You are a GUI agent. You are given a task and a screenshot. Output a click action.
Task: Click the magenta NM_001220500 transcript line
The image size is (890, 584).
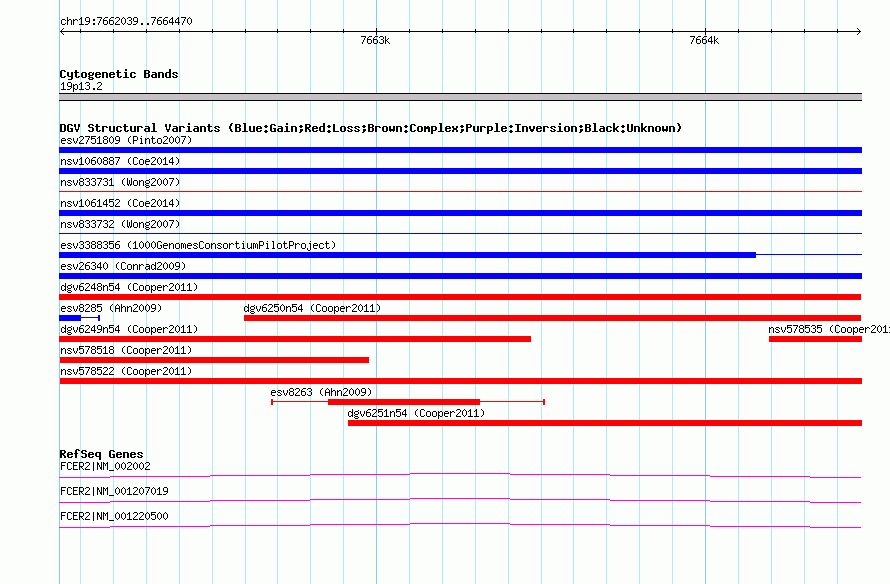click(460, 526)
